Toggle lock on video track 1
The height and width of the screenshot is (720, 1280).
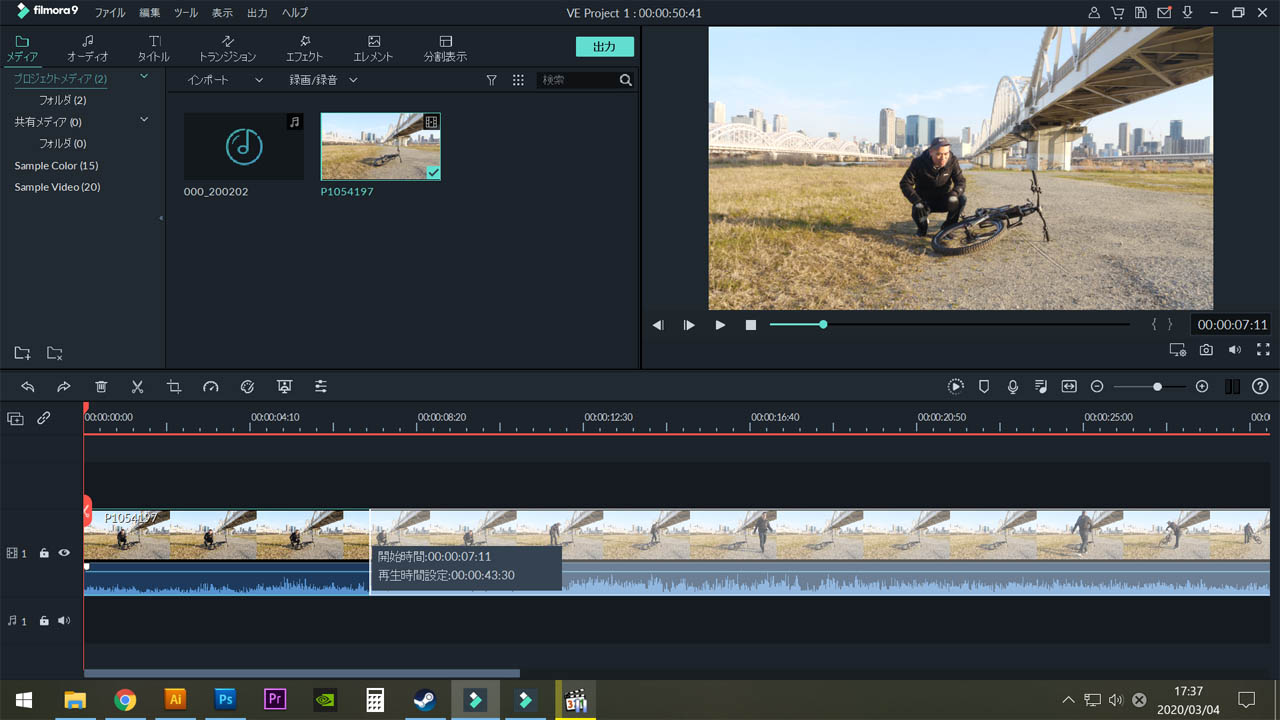tap(44, 552)
